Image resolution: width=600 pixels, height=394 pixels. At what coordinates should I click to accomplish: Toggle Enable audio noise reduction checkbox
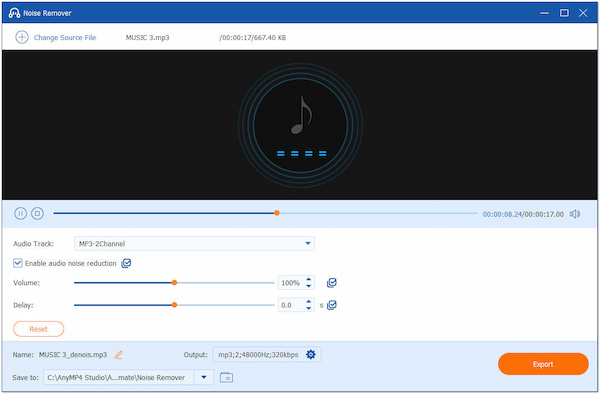18,263
